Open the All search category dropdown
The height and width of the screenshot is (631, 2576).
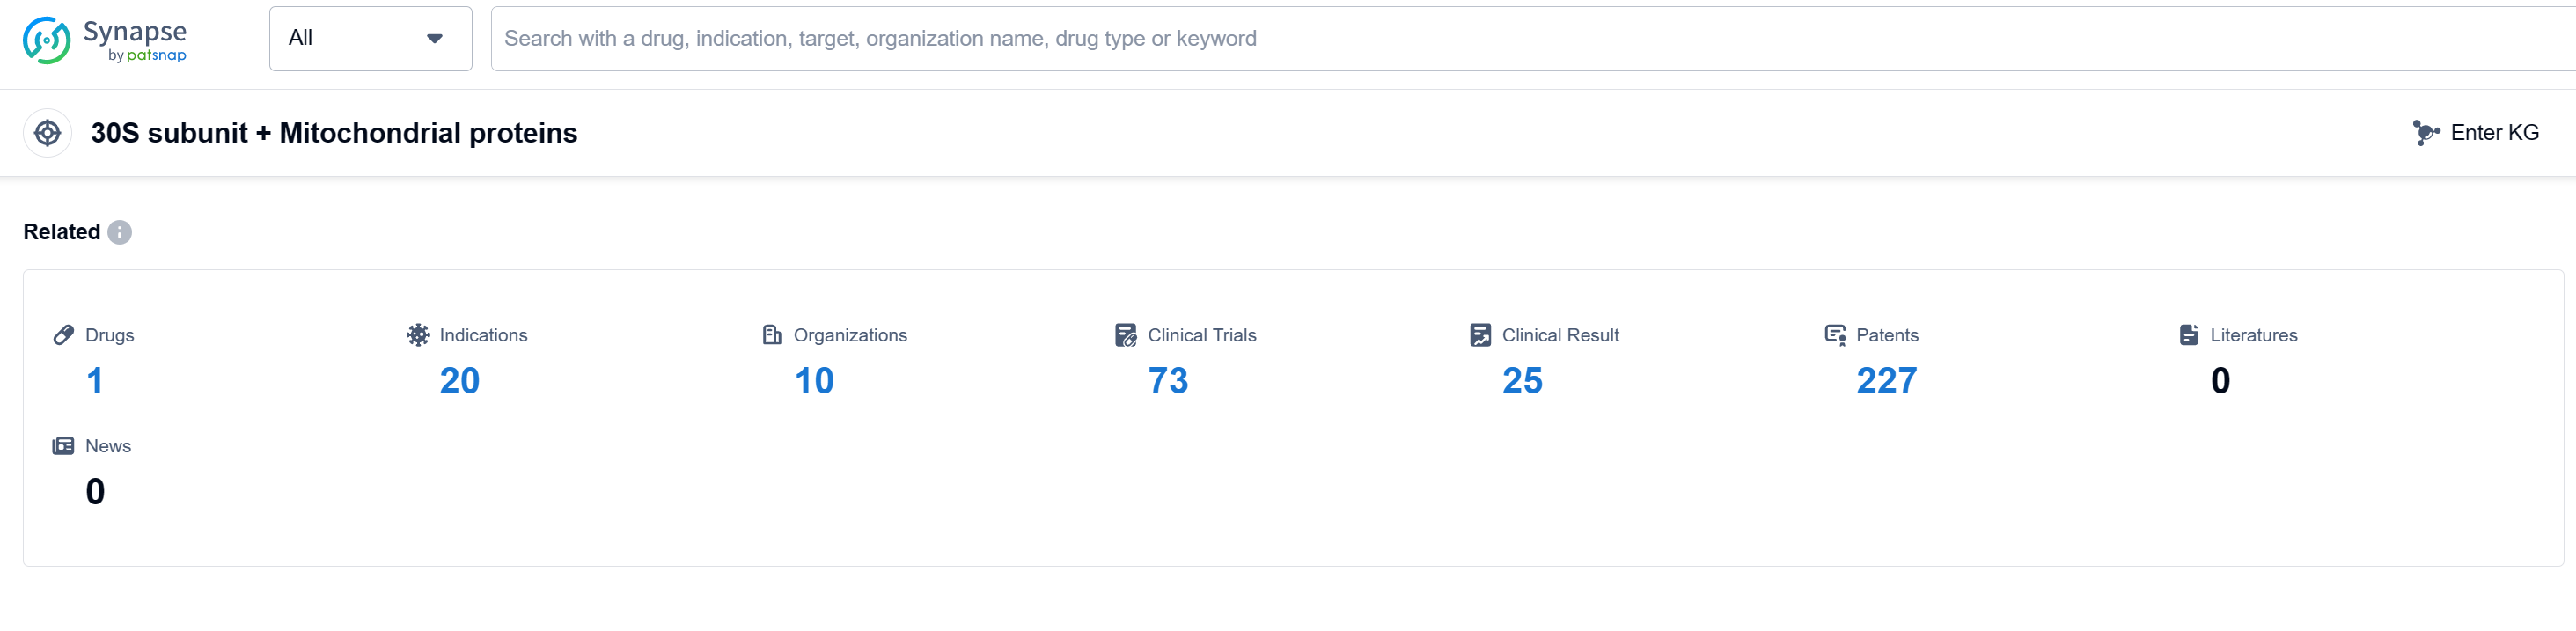[369, 39]
